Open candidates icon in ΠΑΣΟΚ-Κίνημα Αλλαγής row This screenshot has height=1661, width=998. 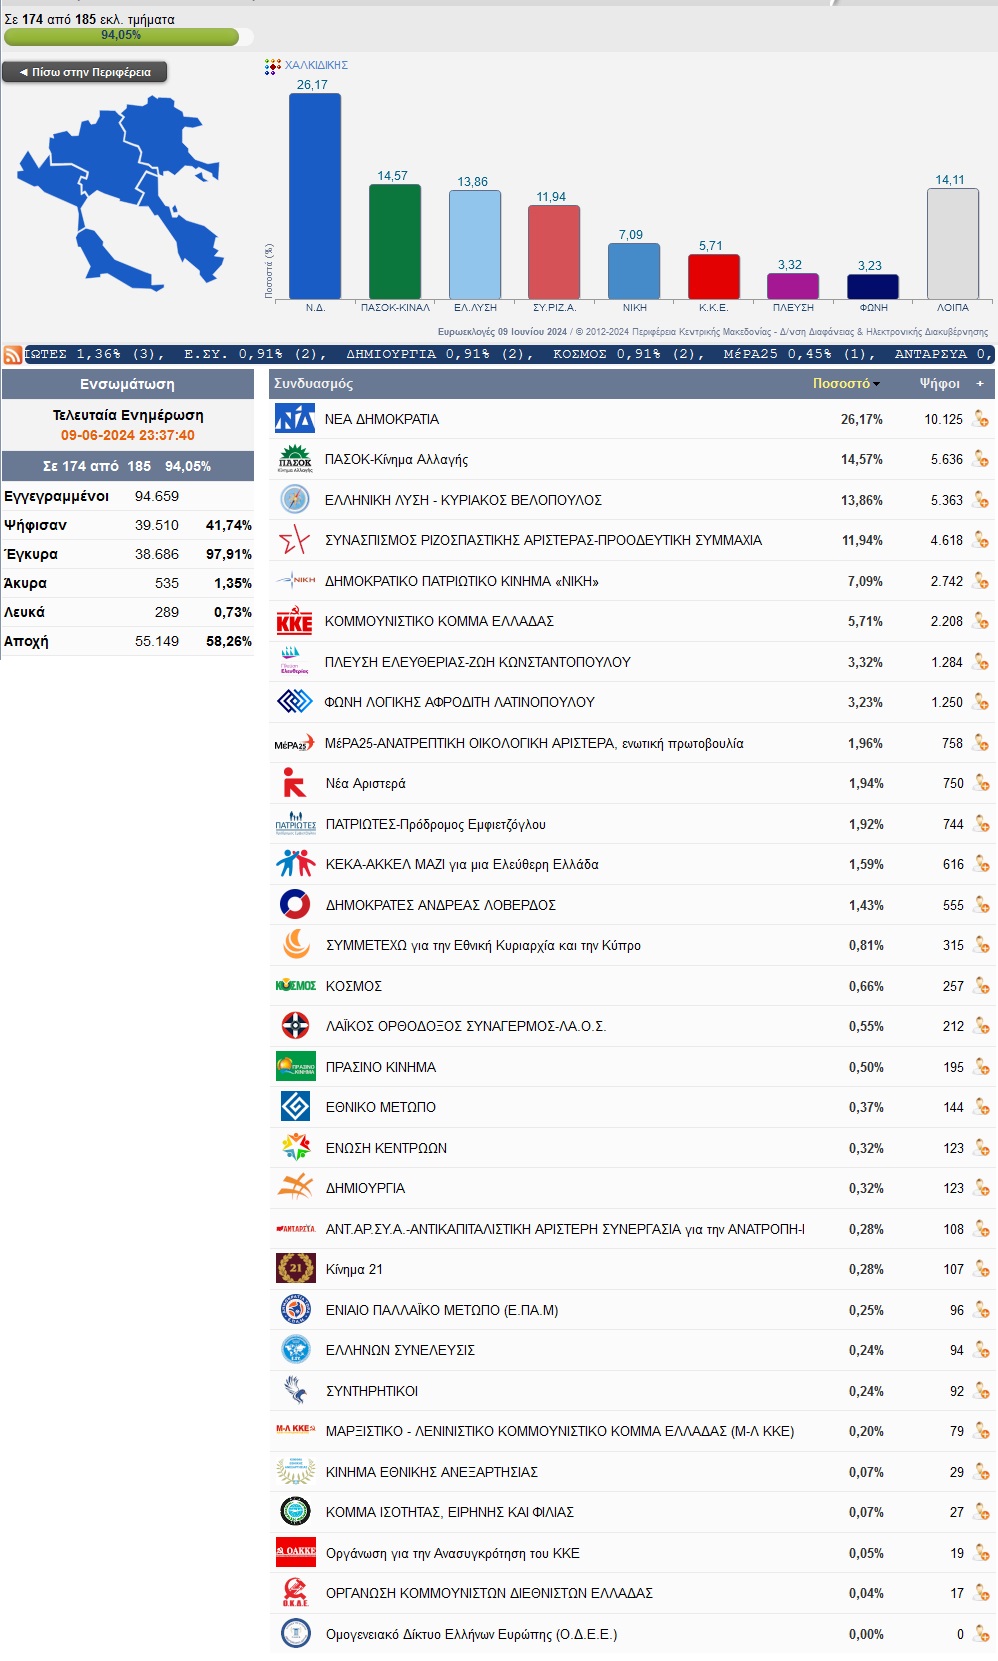(981, 459)
